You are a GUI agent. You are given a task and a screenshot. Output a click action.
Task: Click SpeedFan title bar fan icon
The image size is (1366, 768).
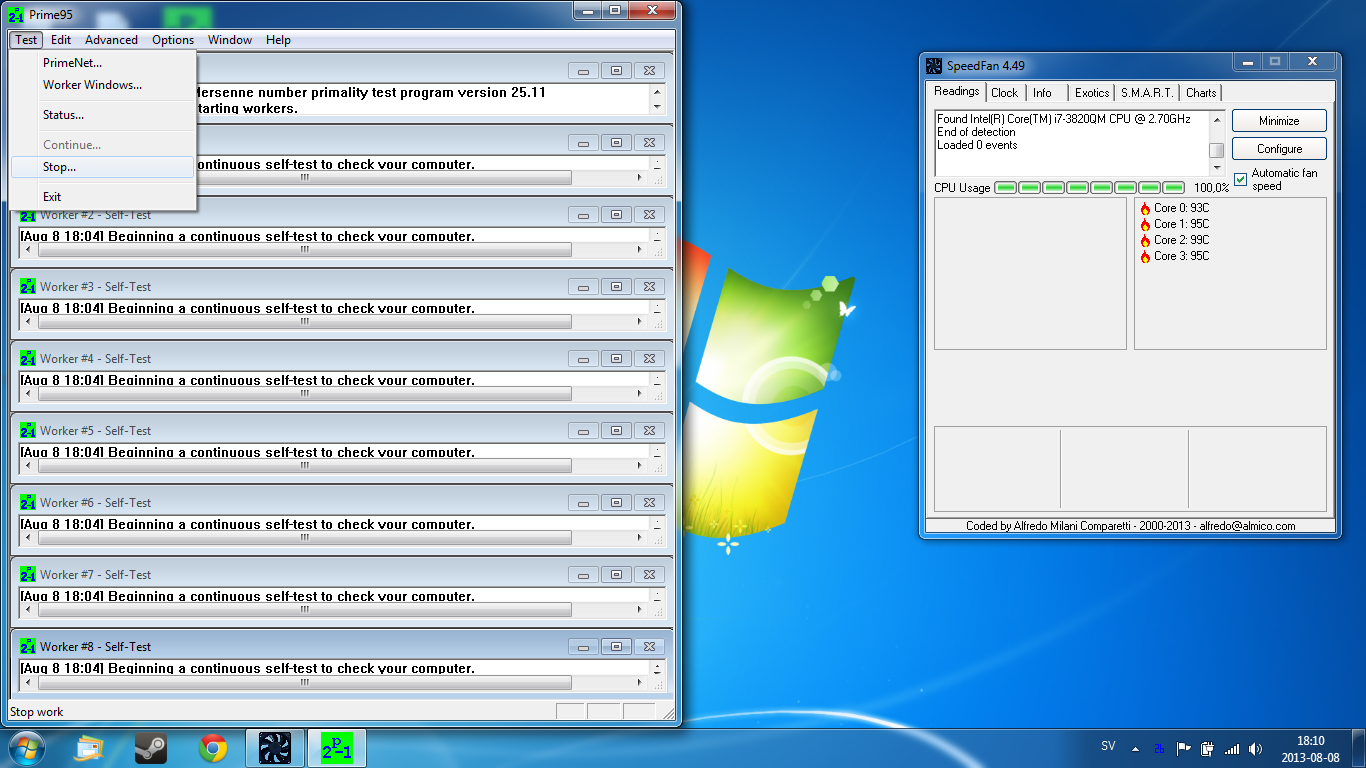coord(934,66)
